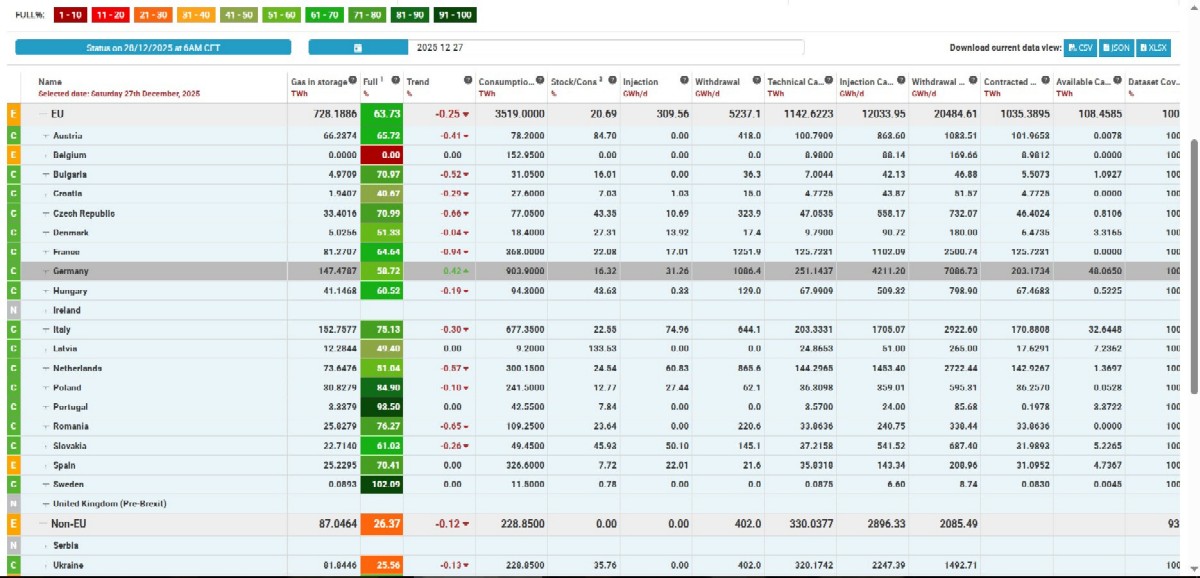This screenshot has height=578, width=1200.
Task: Download the data view as JSON
Action: click(1116, 47)
